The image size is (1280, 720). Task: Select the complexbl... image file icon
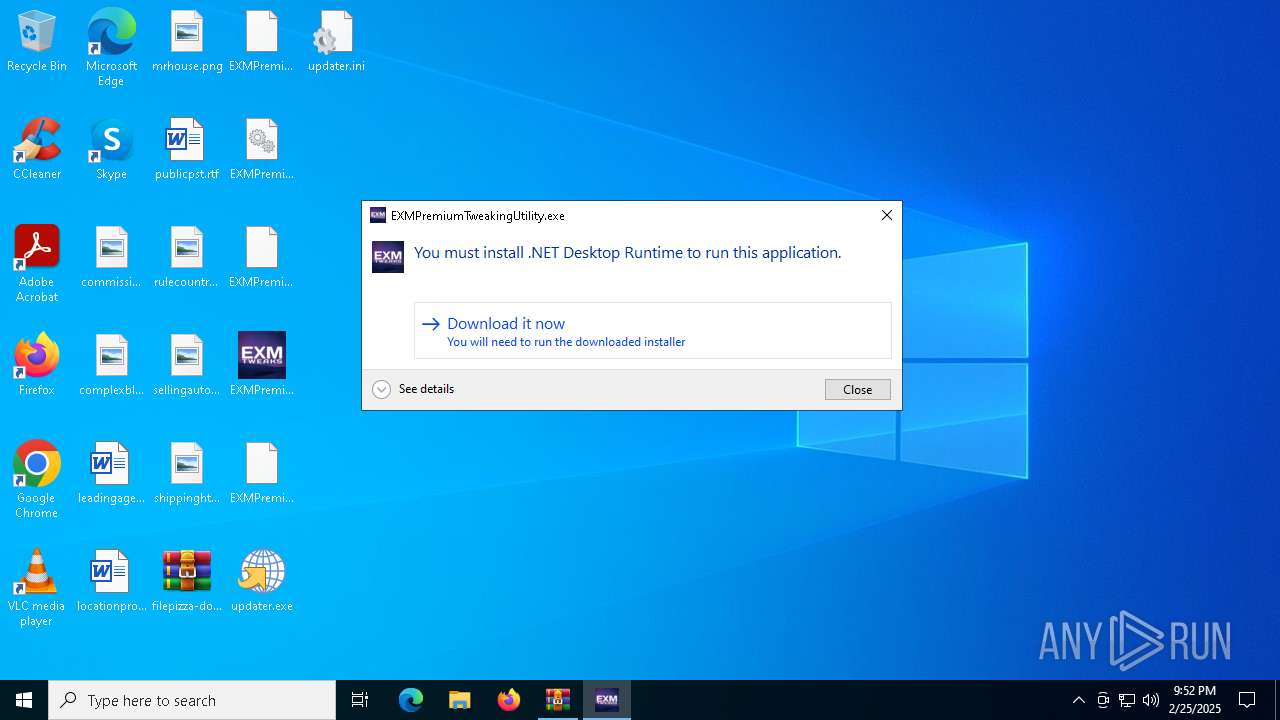tap(111, 365)
